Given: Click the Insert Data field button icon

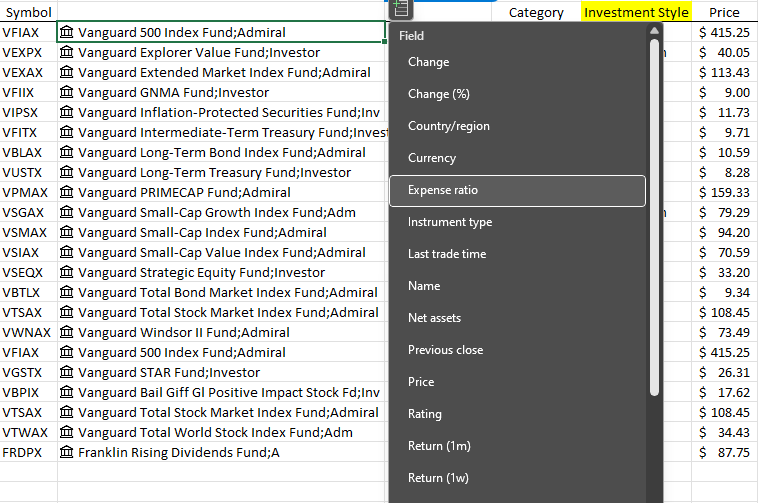Looking at the screenshot, I should pos(401,8).
